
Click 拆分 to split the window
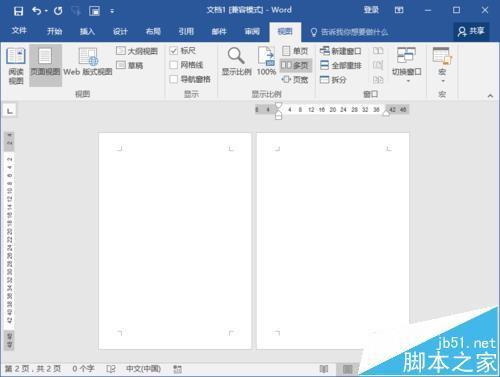click(333, 80)
